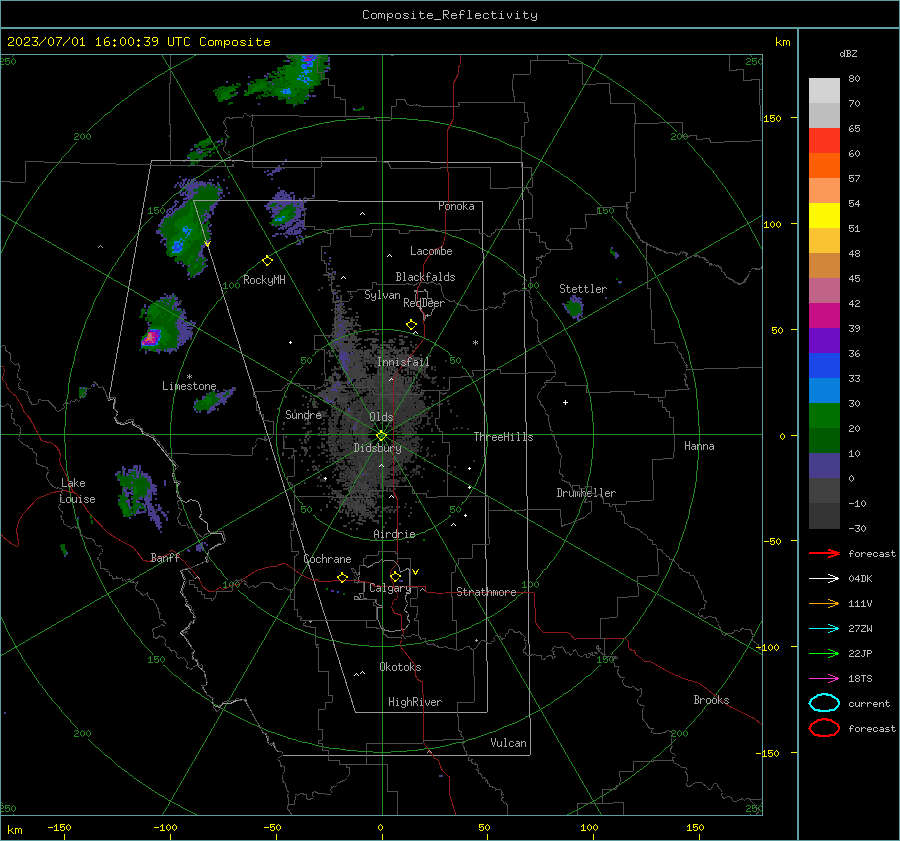Click the Ponoka city label
This screenshot has width=900, height=841.
456,206
